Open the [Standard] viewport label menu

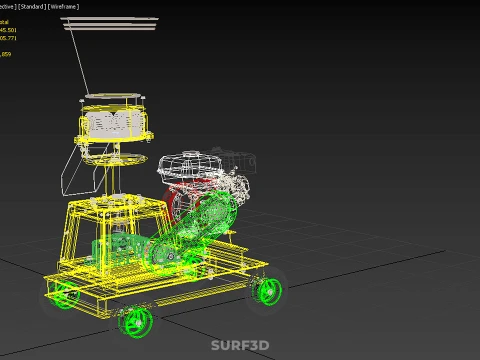coord(32,7)
